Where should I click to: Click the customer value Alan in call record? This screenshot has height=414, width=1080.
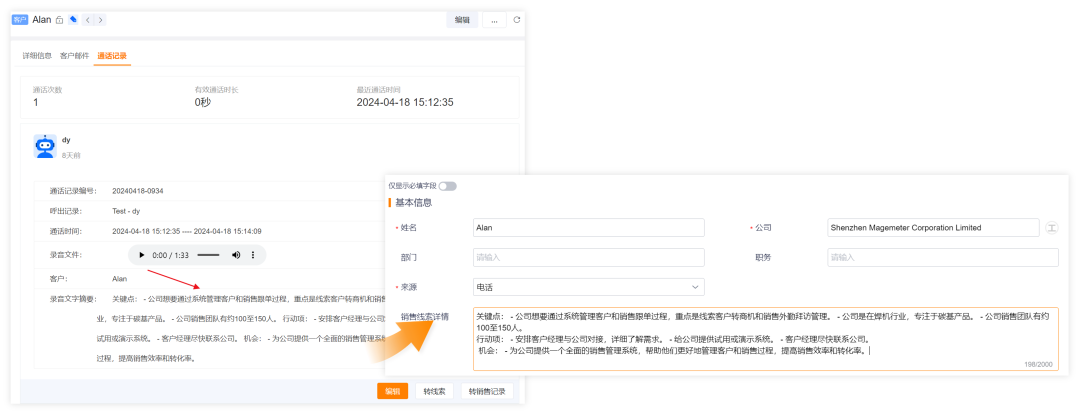tap(119, 279)
